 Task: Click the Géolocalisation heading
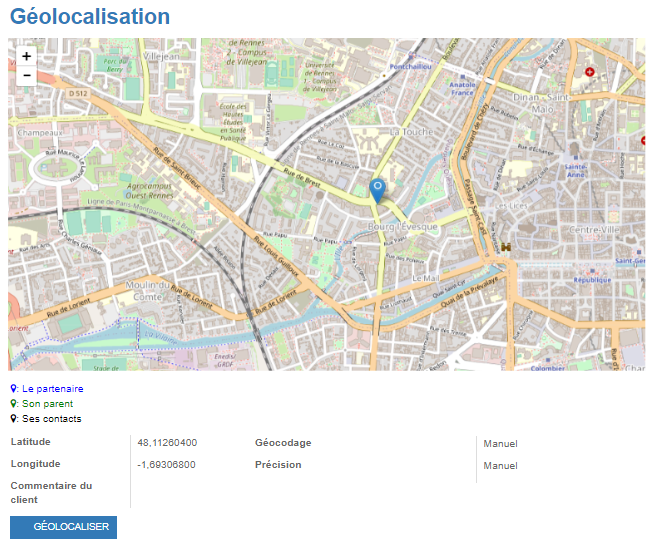pyautogui.click(x=90, y=17)
